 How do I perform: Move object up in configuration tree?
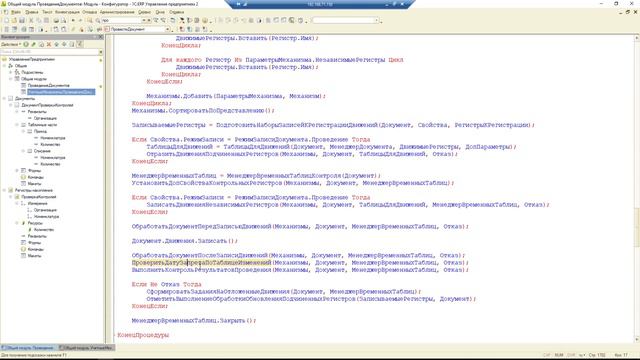point(56,44)
